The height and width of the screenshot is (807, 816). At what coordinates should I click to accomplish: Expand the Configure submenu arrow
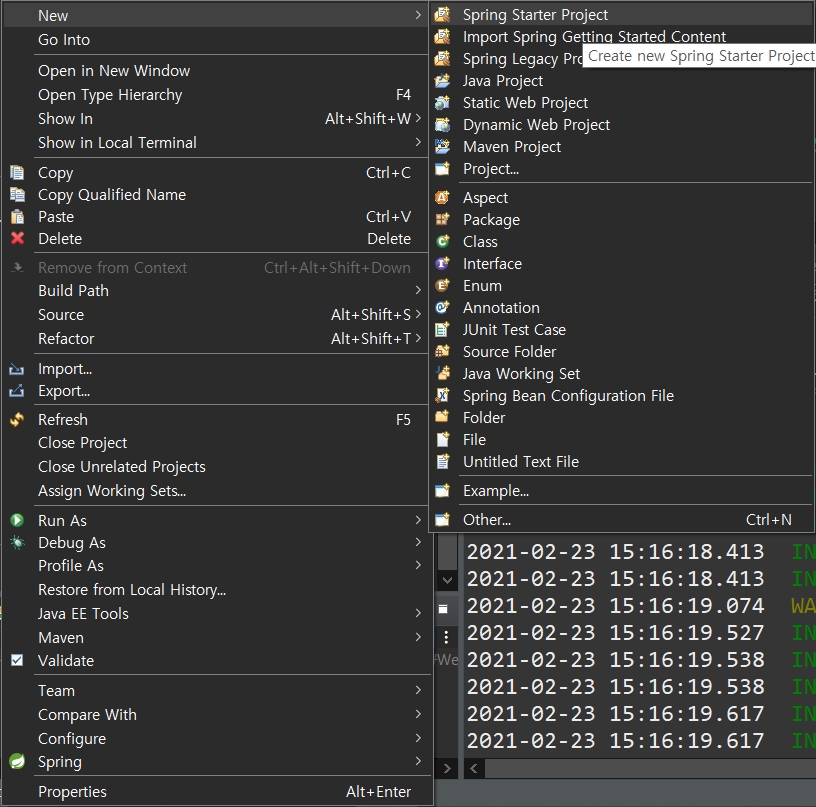coord(418,738)
